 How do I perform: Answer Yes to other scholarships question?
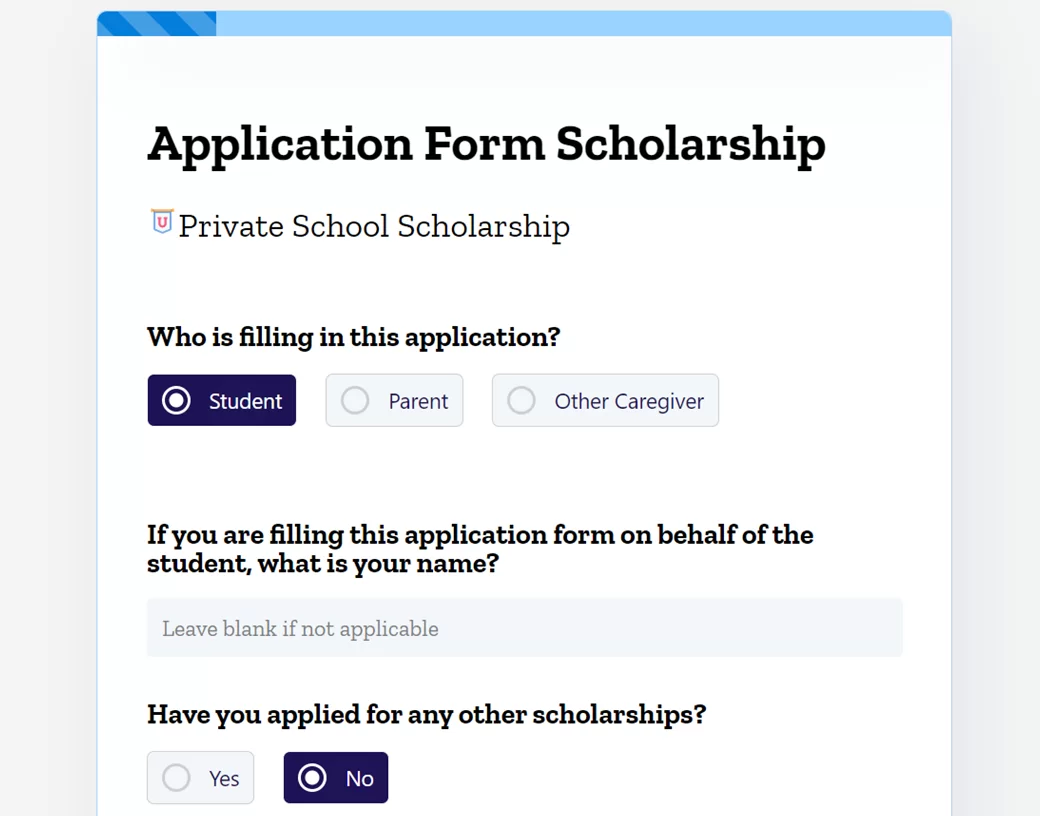pyautogui.click(x=200, y=778)
